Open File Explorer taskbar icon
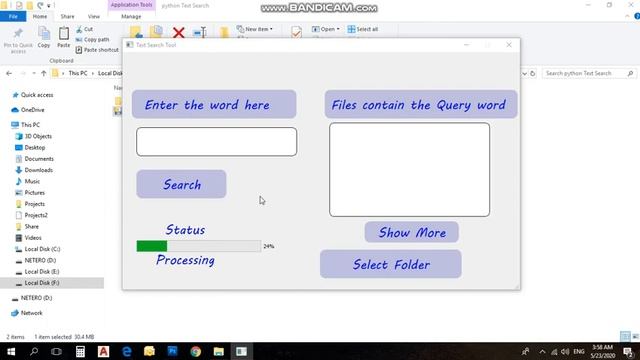The width and height of the screenshot is (640, 360). click(x=219, y=351)
